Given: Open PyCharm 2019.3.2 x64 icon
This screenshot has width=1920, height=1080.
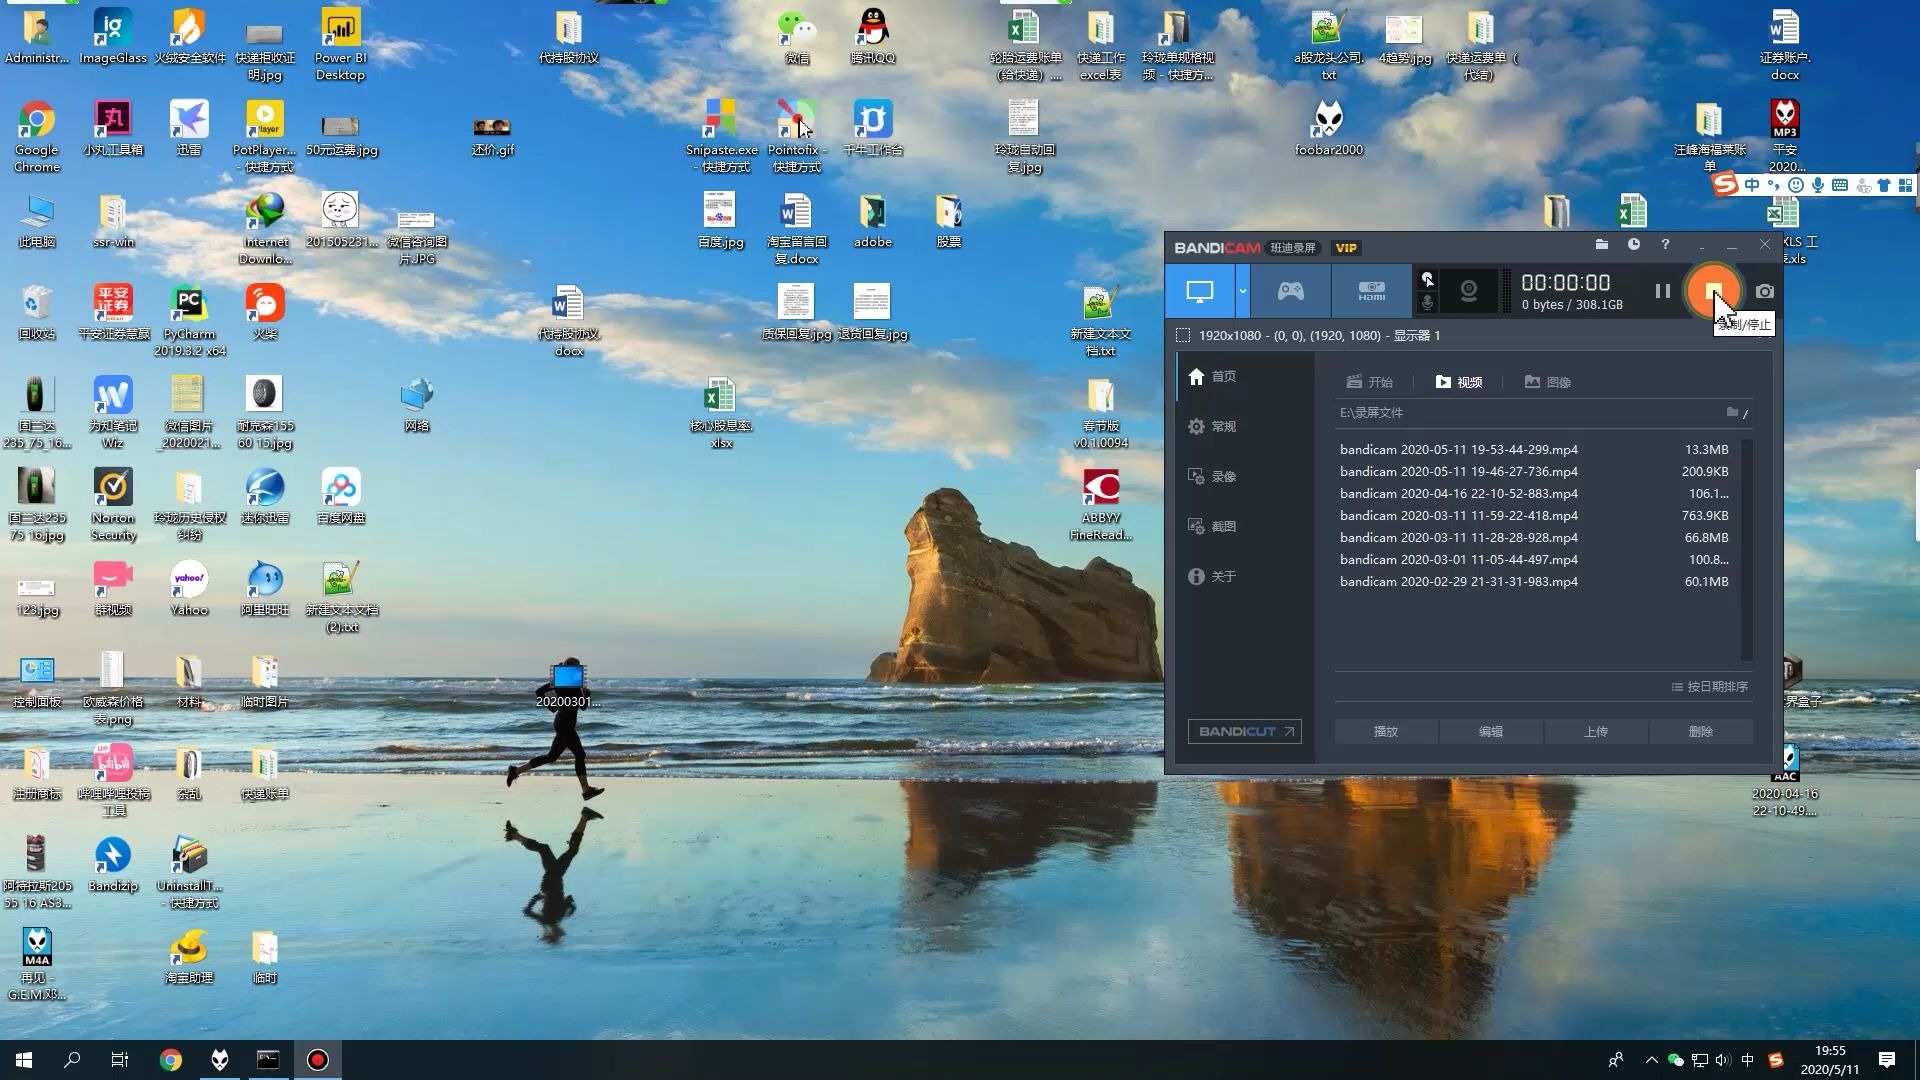Looking at the screenshot, I should pos(189,321).
